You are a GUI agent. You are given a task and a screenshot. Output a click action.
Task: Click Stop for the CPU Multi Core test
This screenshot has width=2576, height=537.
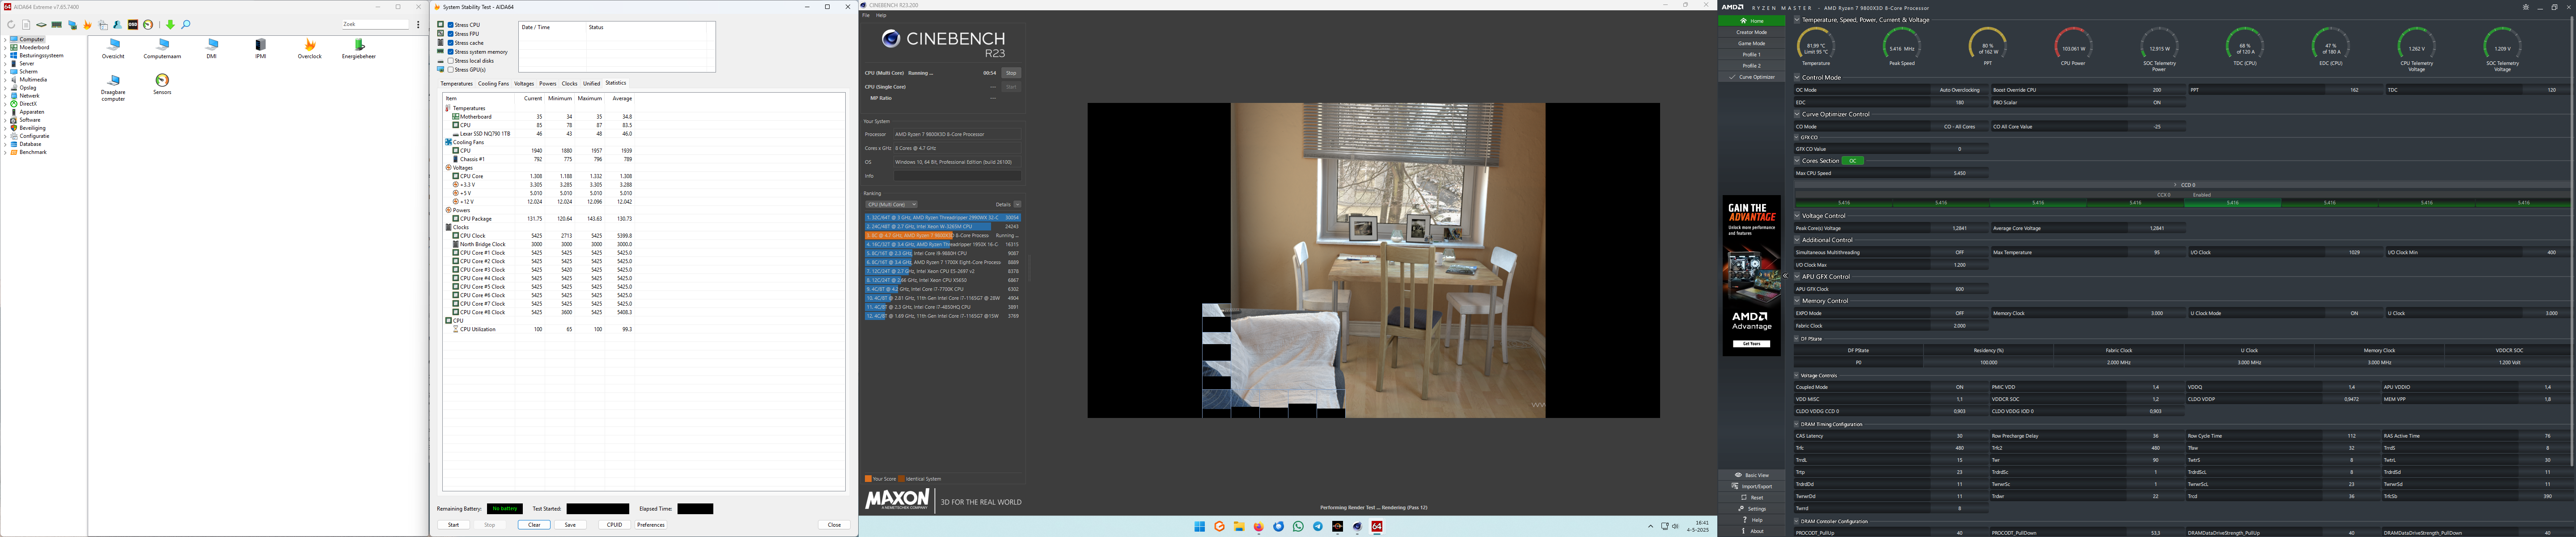click(x=1011, y=73)
